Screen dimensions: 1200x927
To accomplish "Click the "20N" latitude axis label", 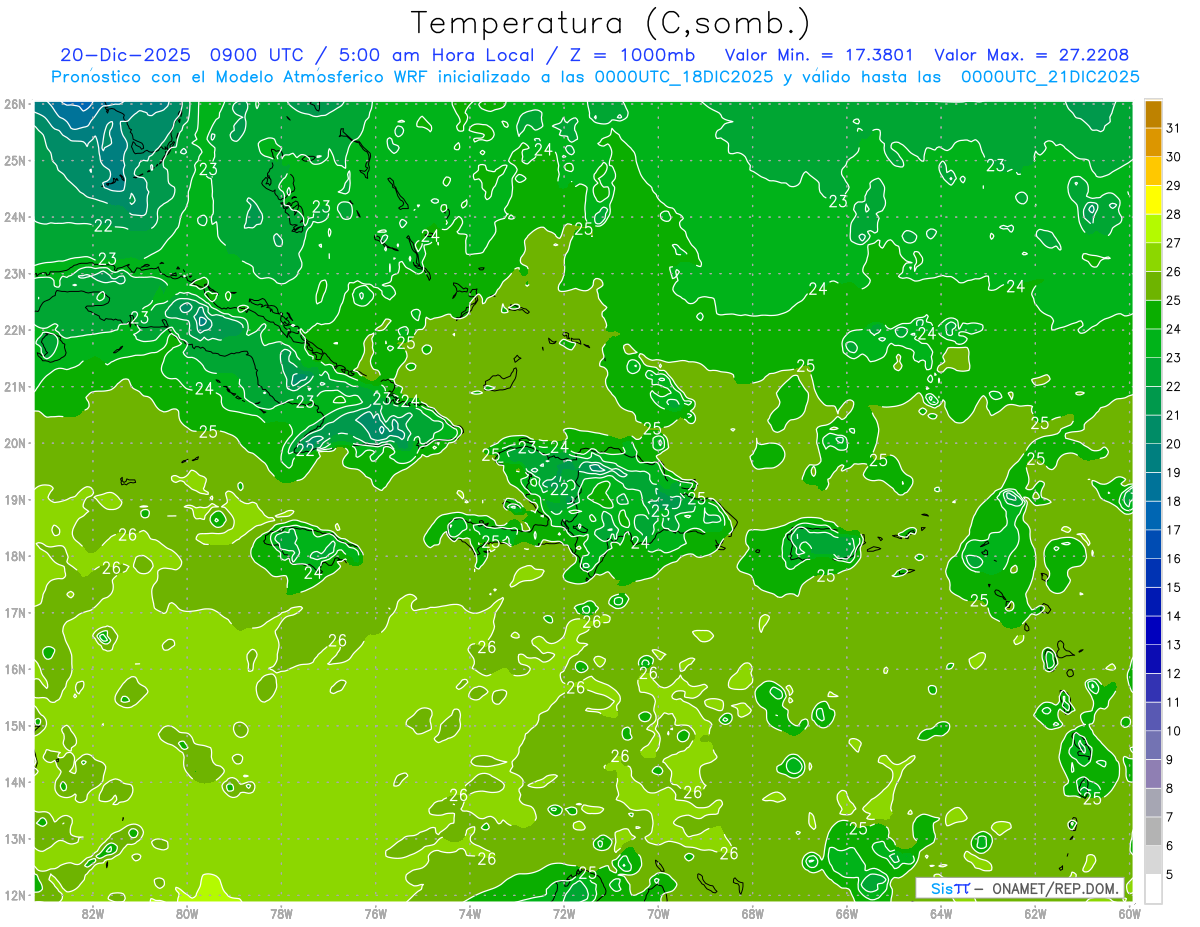I will point(14,443).
